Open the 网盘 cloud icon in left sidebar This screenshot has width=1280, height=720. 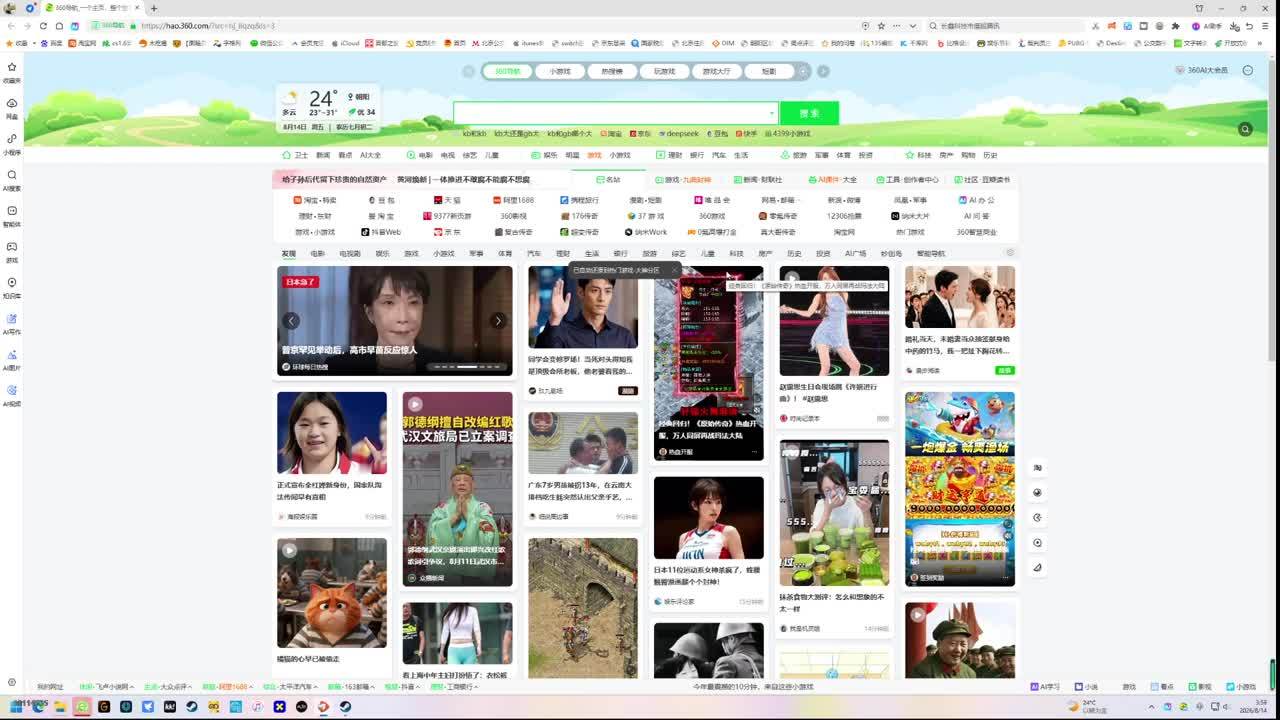[x=12, y=103]
